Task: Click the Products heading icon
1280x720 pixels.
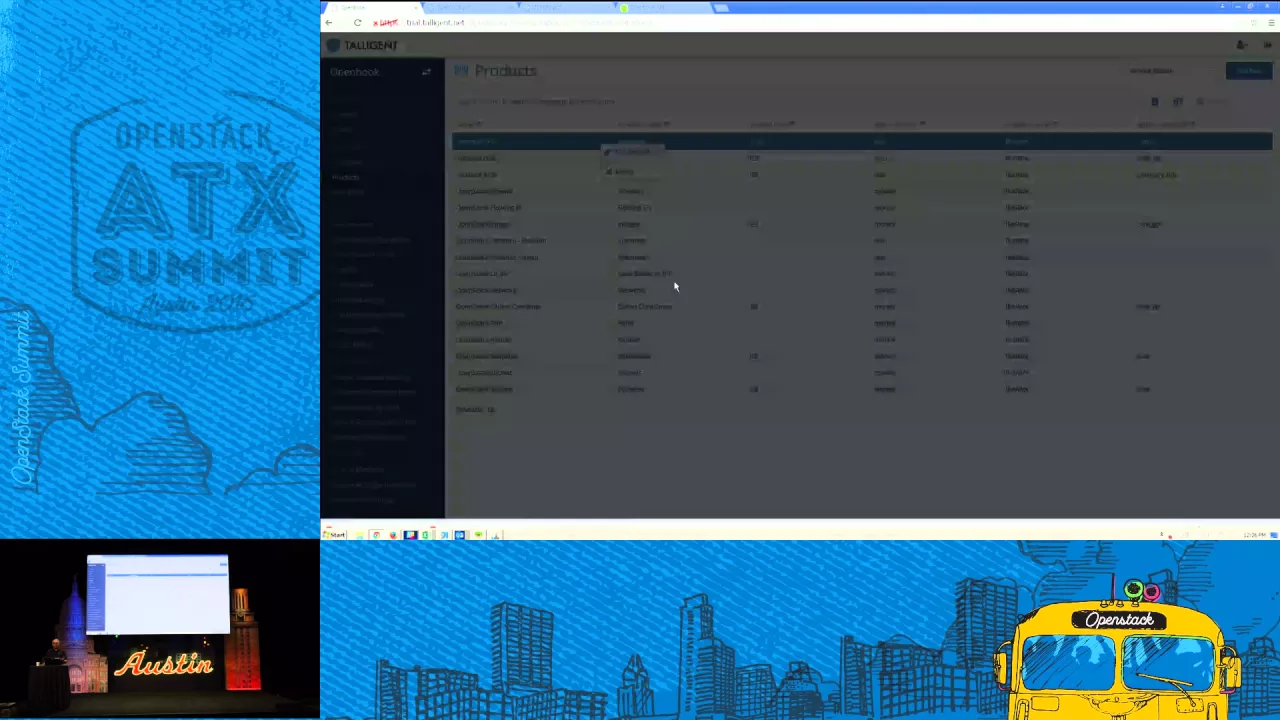Action: 461,70
